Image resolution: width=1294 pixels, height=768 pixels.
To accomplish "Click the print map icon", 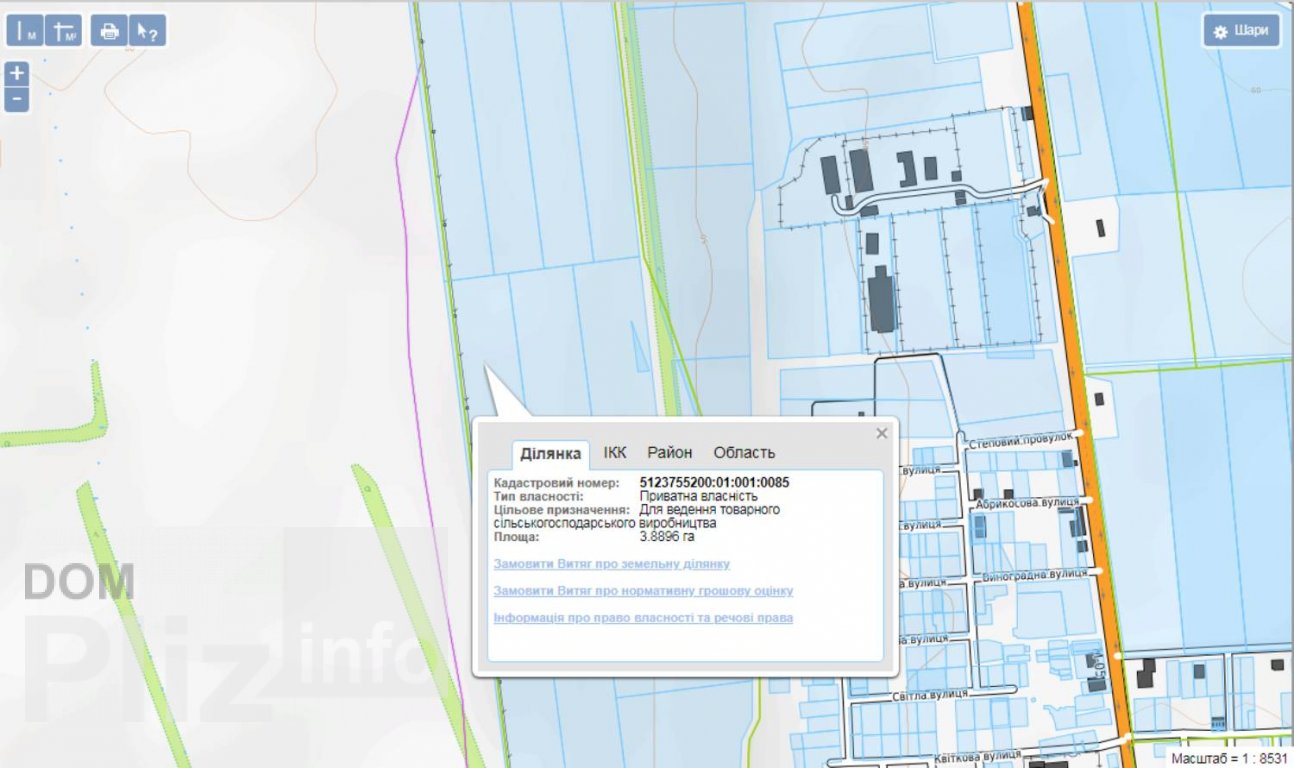I will 109,31.
